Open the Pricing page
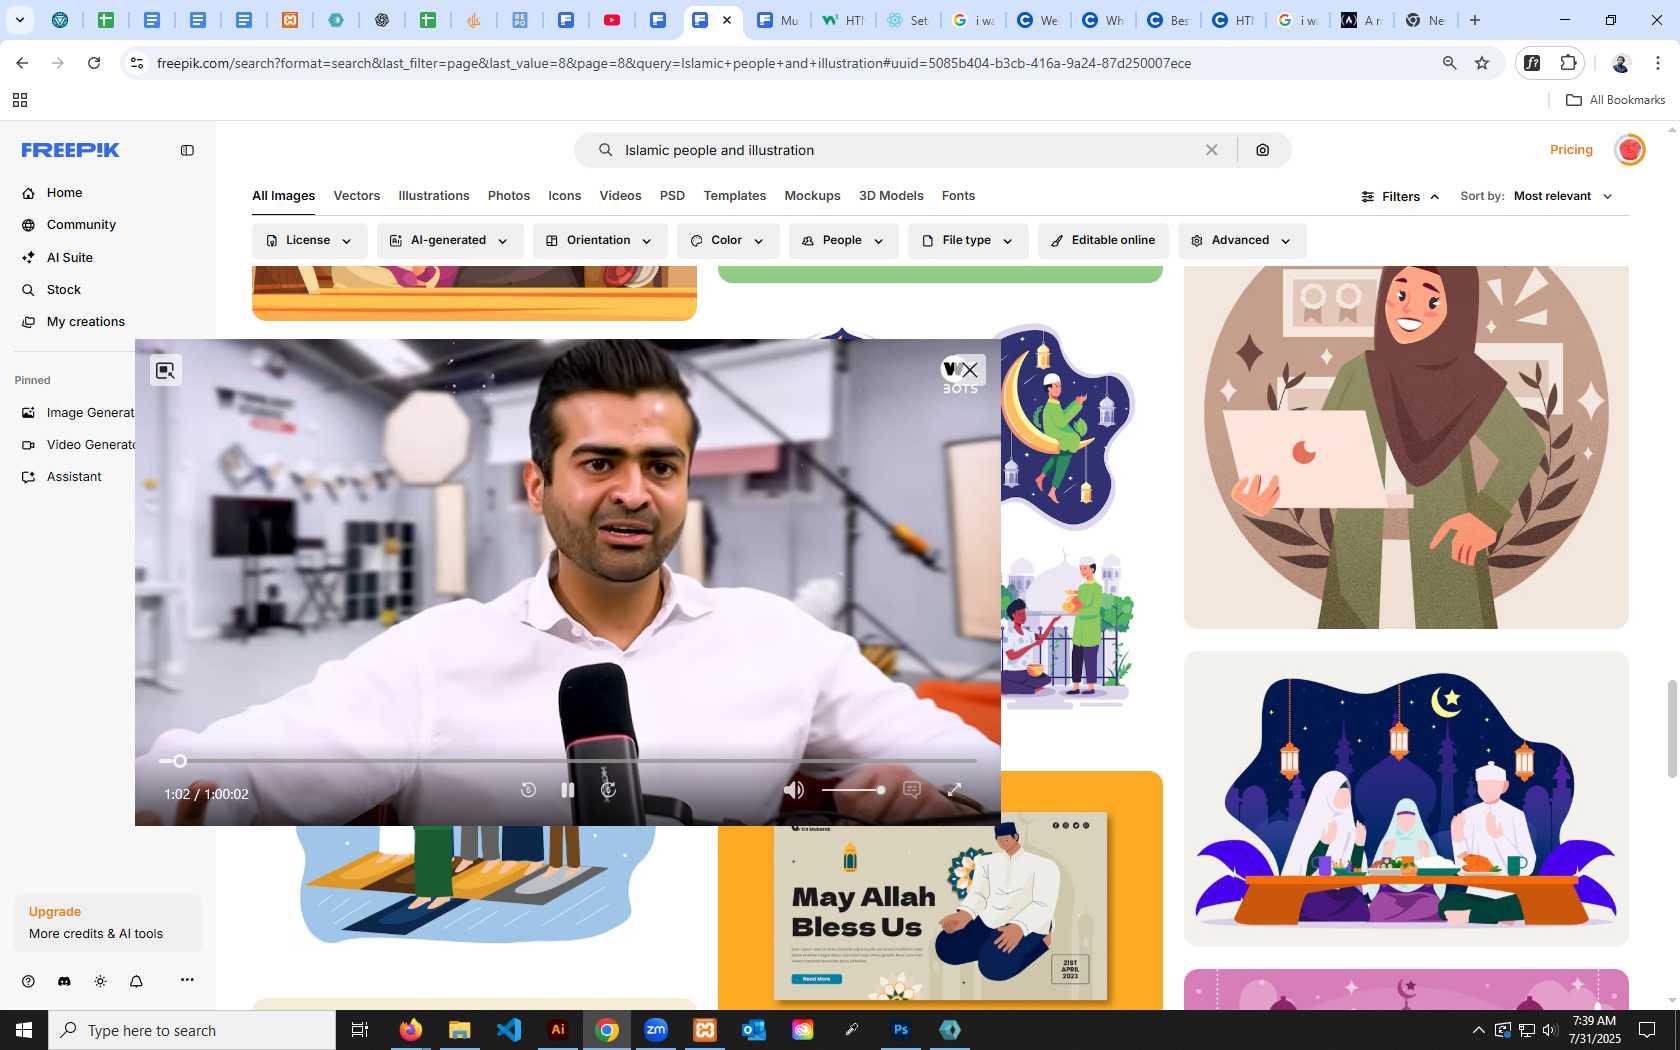 pos(1571,150)
